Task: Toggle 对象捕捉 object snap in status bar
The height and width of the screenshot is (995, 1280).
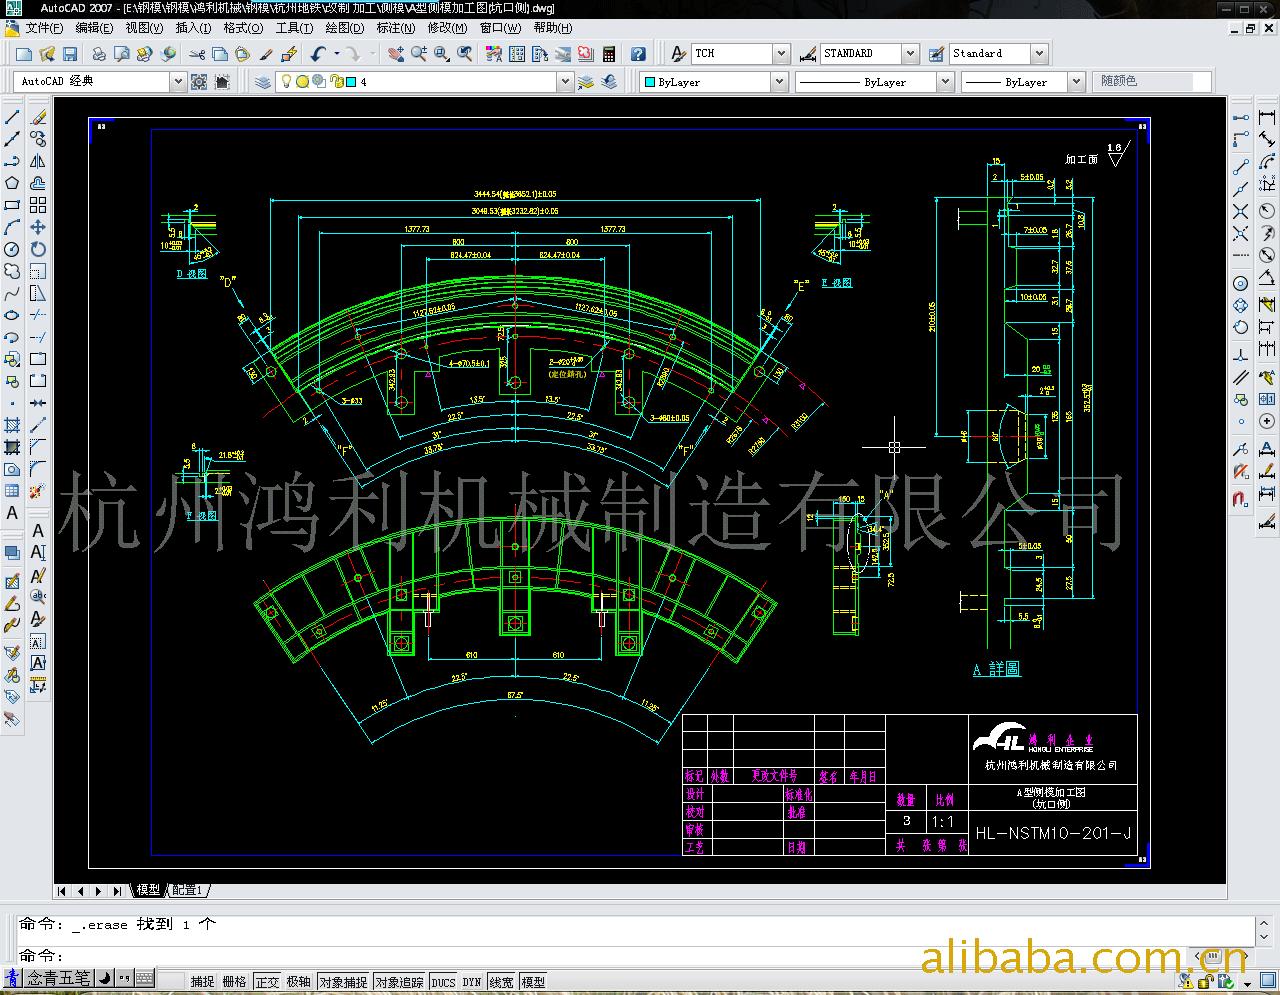Action: coord(343,982)
